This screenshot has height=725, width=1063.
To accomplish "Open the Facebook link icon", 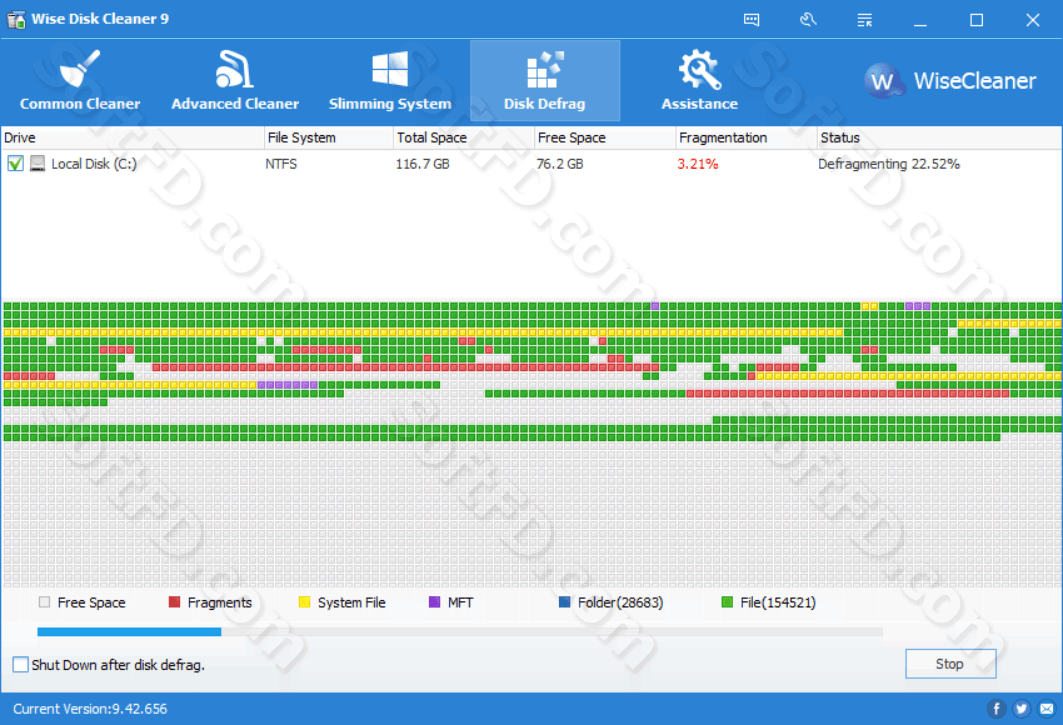I will 996,709.
